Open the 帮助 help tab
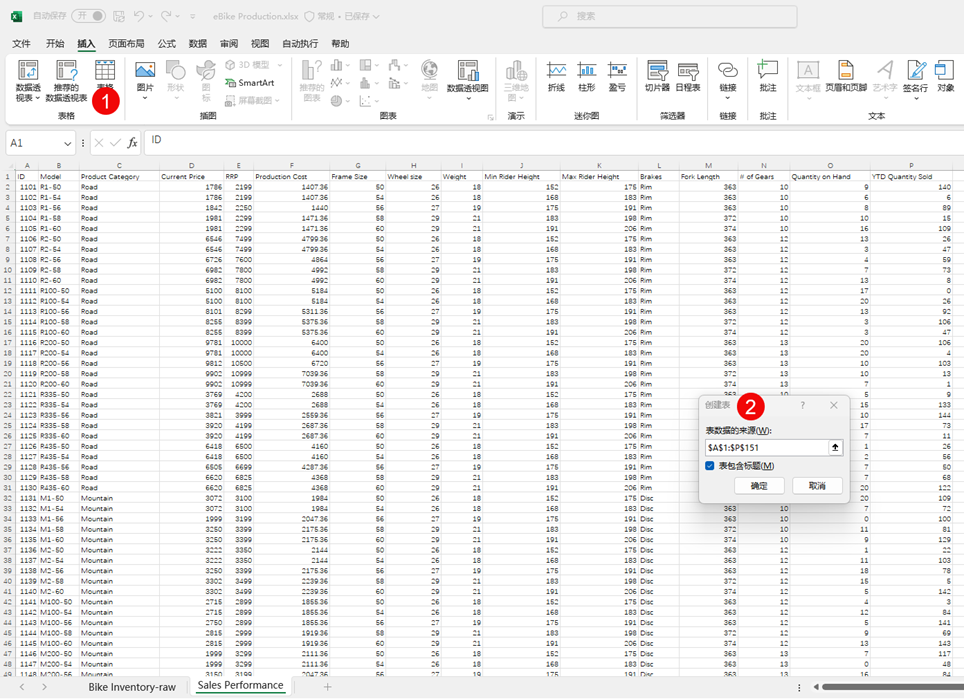964x699 pixels. [x=340, y=44]
